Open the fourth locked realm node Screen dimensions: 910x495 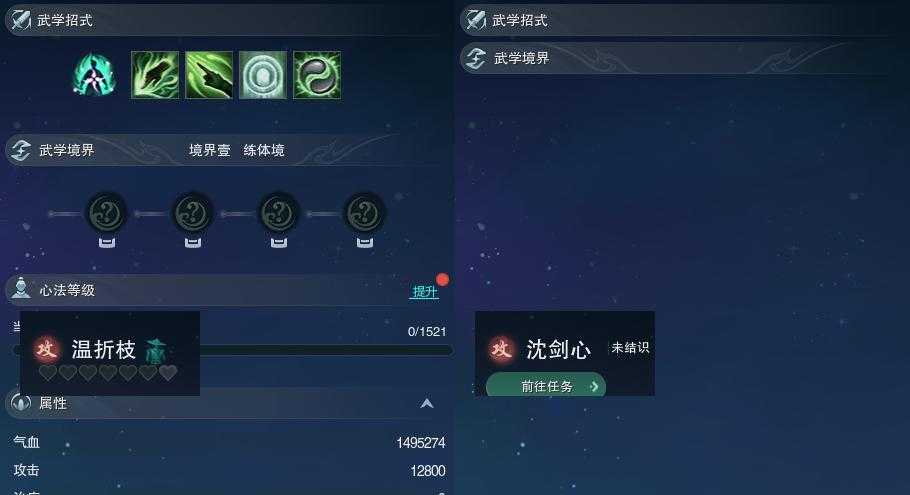point(364,214)
